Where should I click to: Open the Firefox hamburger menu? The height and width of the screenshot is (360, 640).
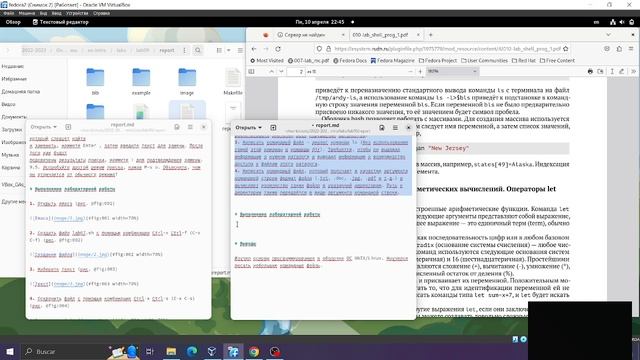[631, 49]
